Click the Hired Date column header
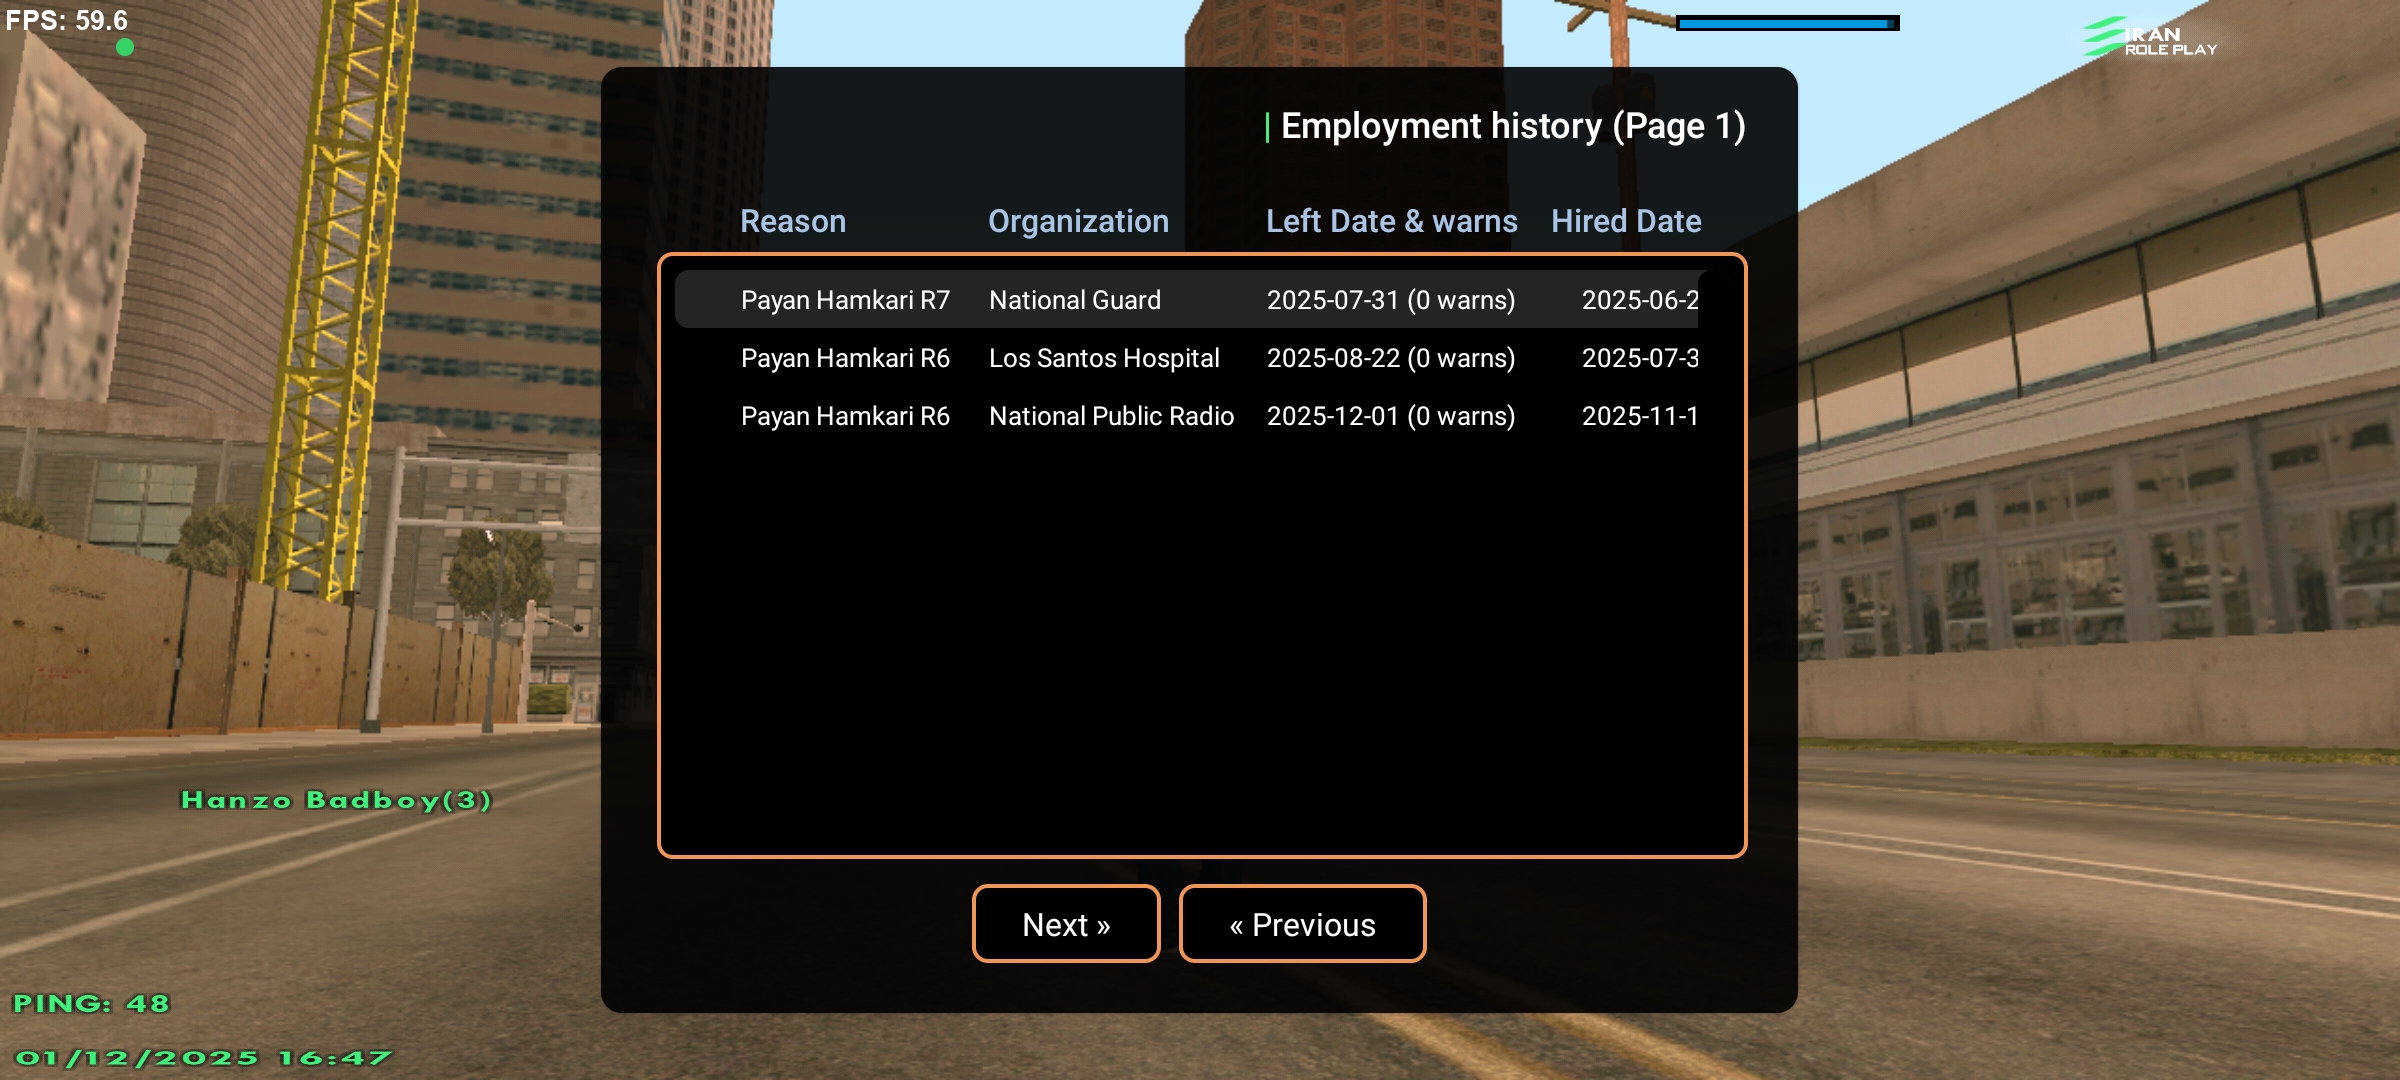Viewport: 2400px width, 1080px height. (x=1626, y=221)
